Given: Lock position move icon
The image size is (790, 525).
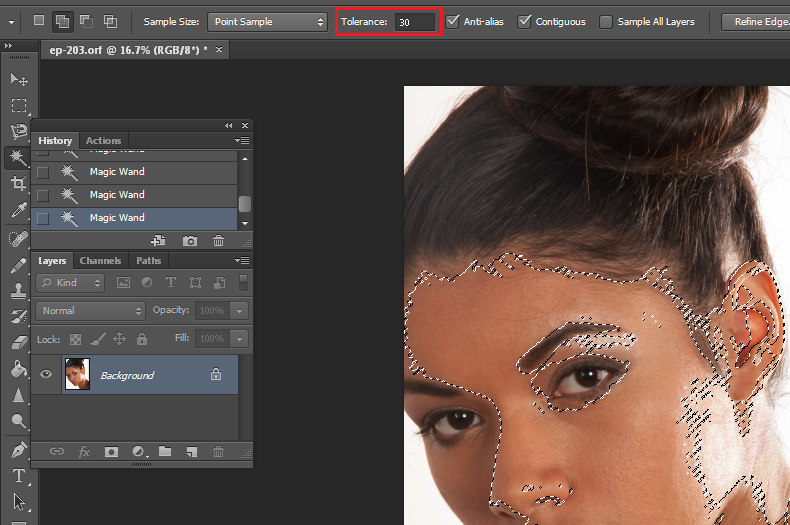Looking at the screenshot, I should pos(119,339).
